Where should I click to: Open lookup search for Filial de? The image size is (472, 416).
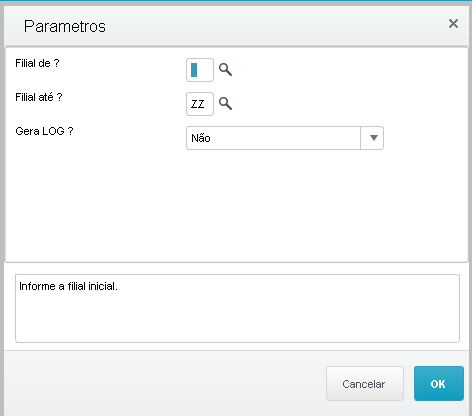tap(225, 70)
